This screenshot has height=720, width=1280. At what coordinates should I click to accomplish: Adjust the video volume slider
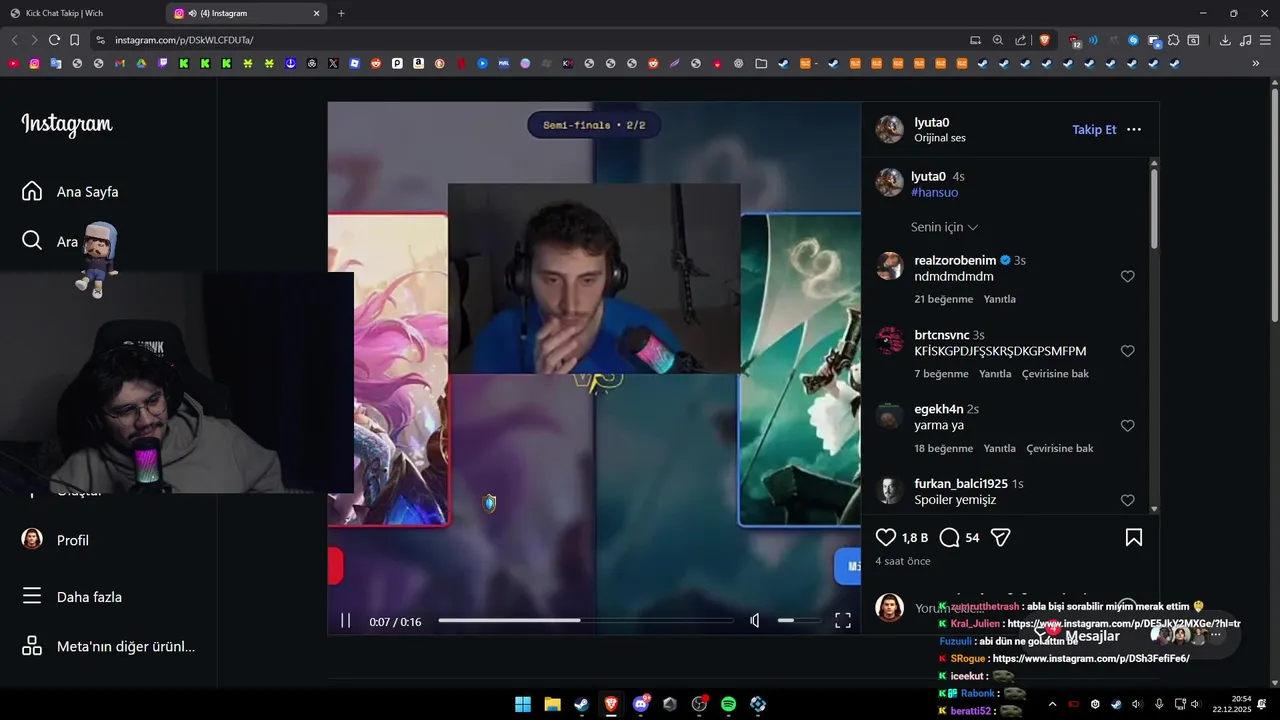tap(798, 621)
